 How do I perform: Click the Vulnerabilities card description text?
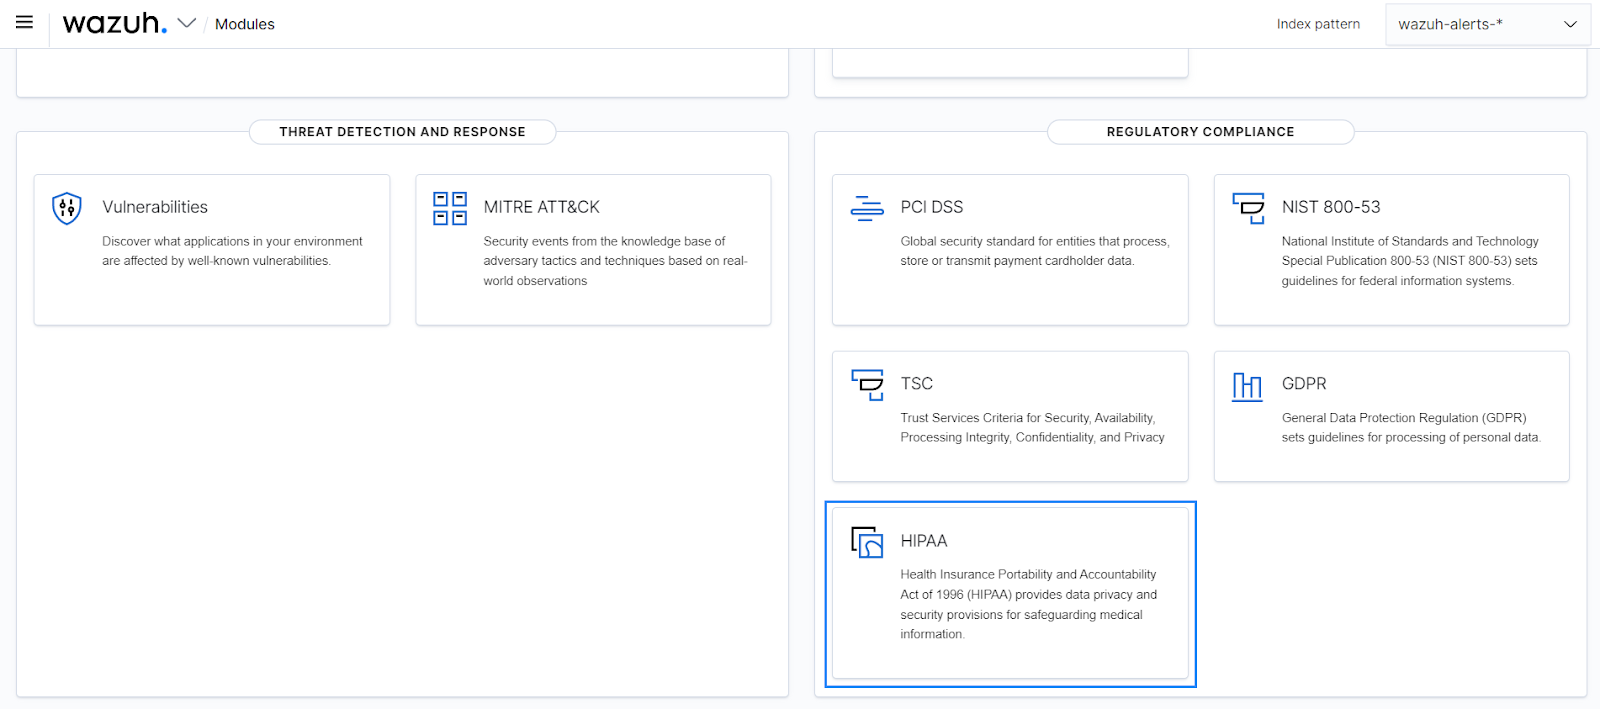click(232, 251)
